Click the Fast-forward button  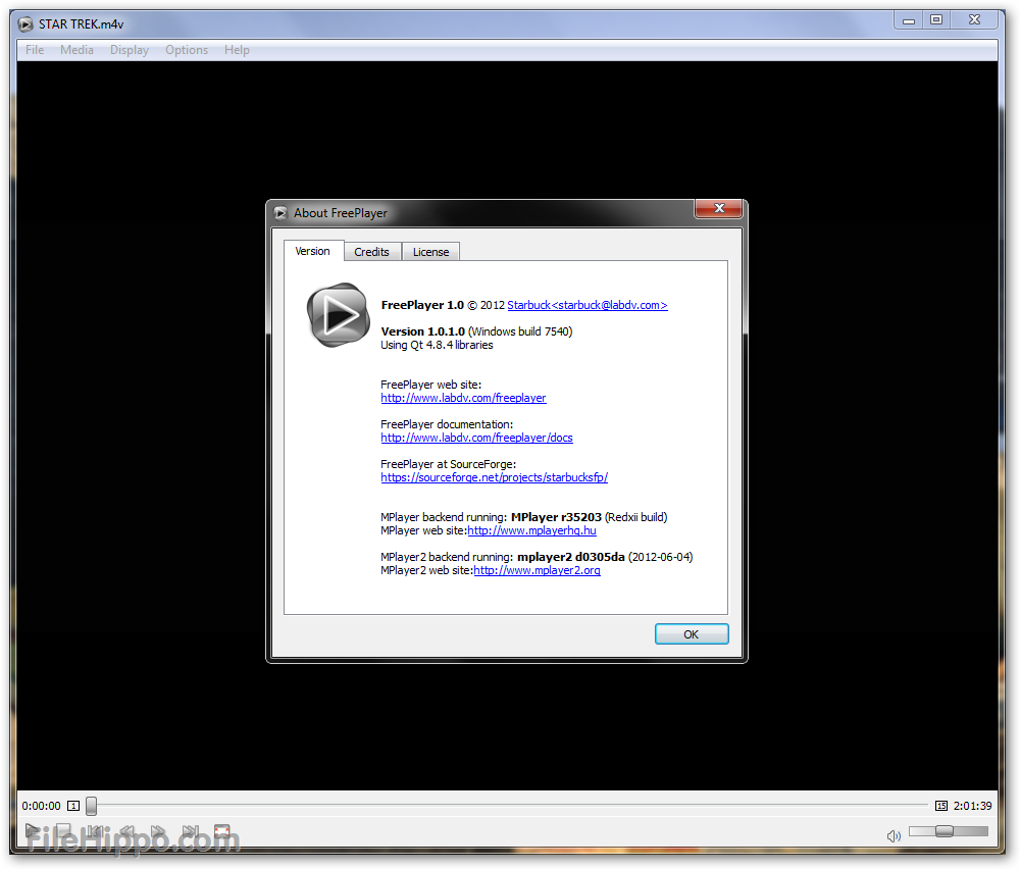click(158, 831)
